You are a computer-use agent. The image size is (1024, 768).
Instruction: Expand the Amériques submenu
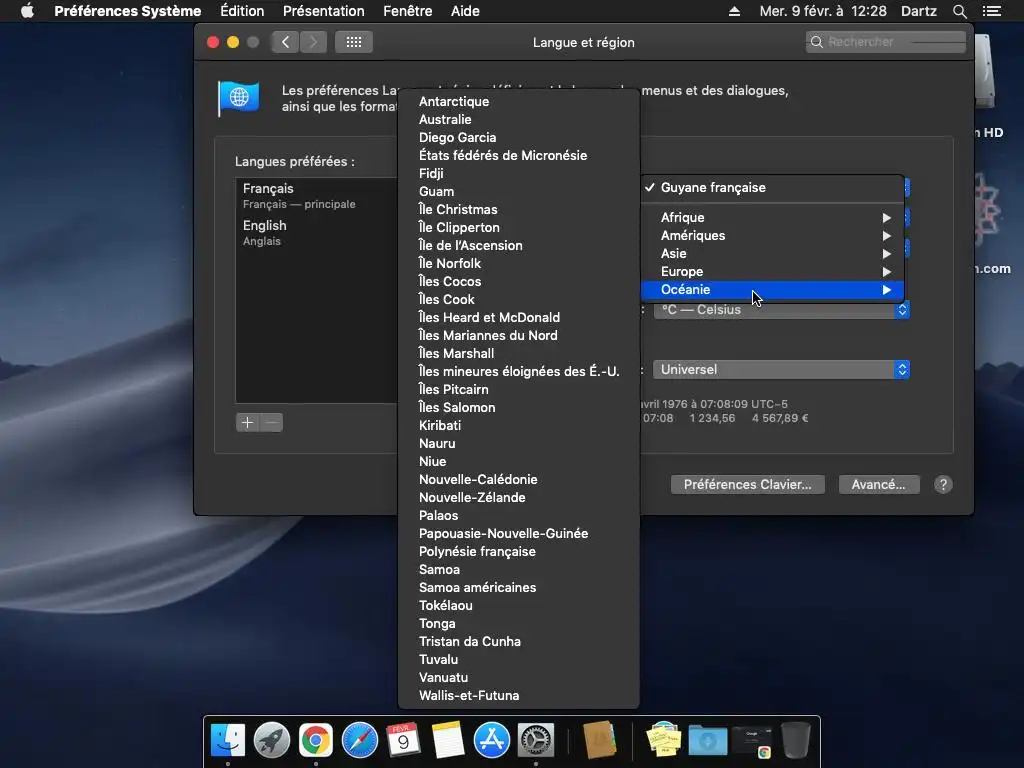[x=773, y=236]
